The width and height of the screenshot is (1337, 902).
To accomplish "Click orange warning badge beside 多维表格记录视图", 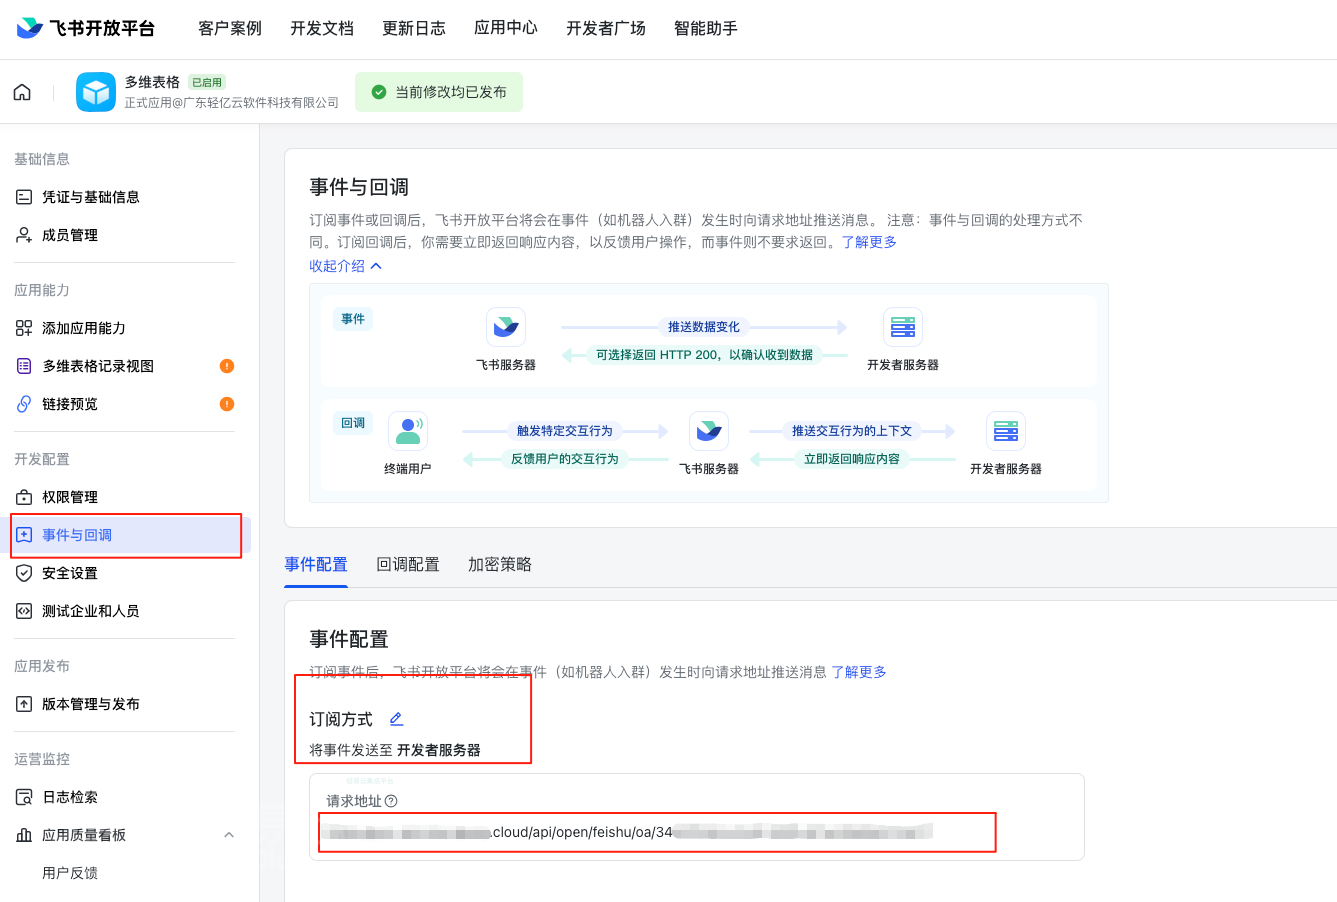I will [227, 366].
